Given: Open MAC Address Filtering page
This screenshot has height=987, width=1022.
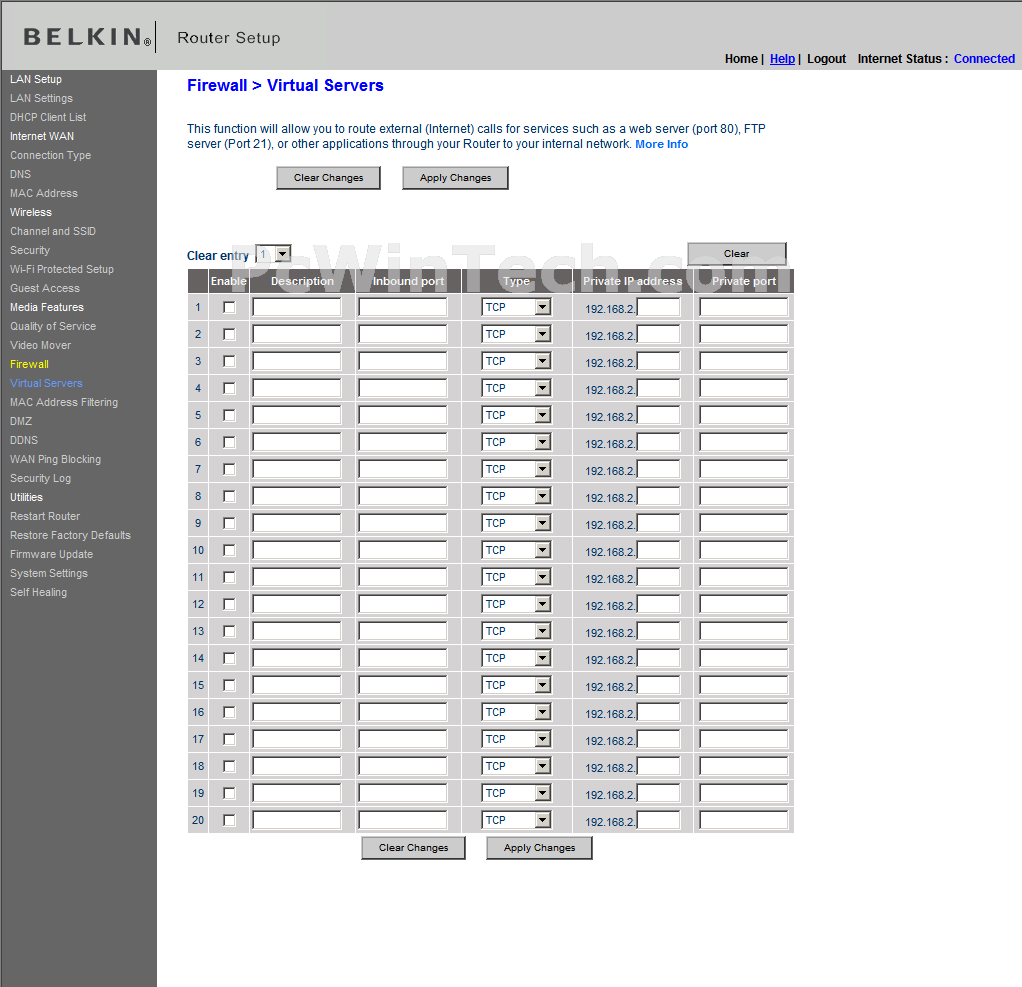Looking at the screenshot, I should pos(64,402).
